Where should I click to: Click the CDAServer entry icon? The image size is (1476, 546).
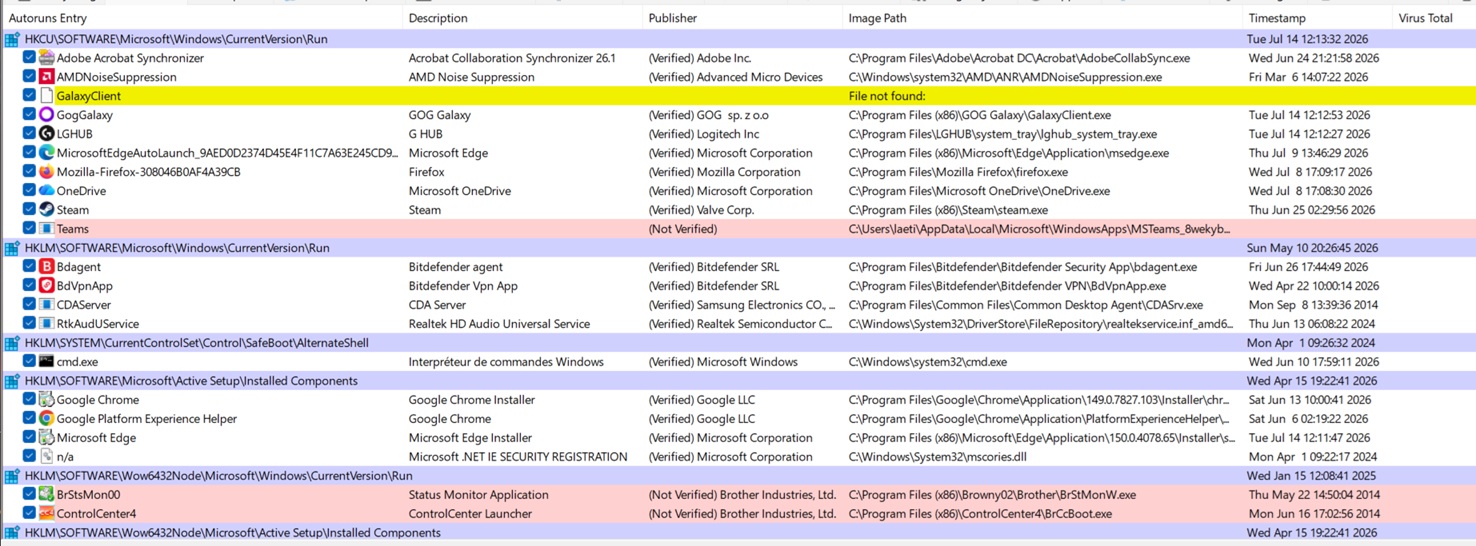tap(46, 305)
